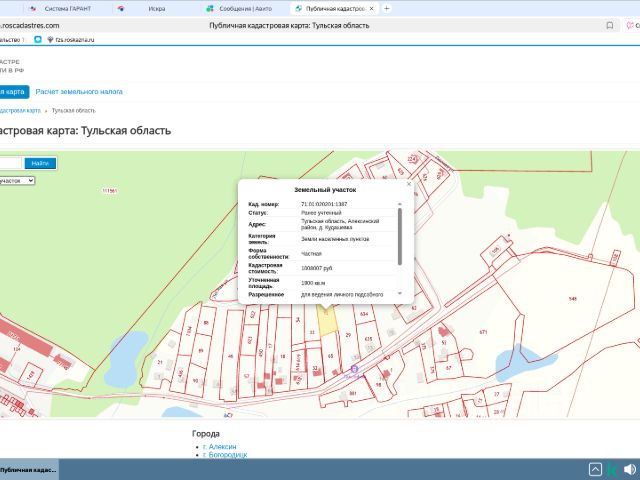Open the г. Алексин city link

[x=219, y=446]
